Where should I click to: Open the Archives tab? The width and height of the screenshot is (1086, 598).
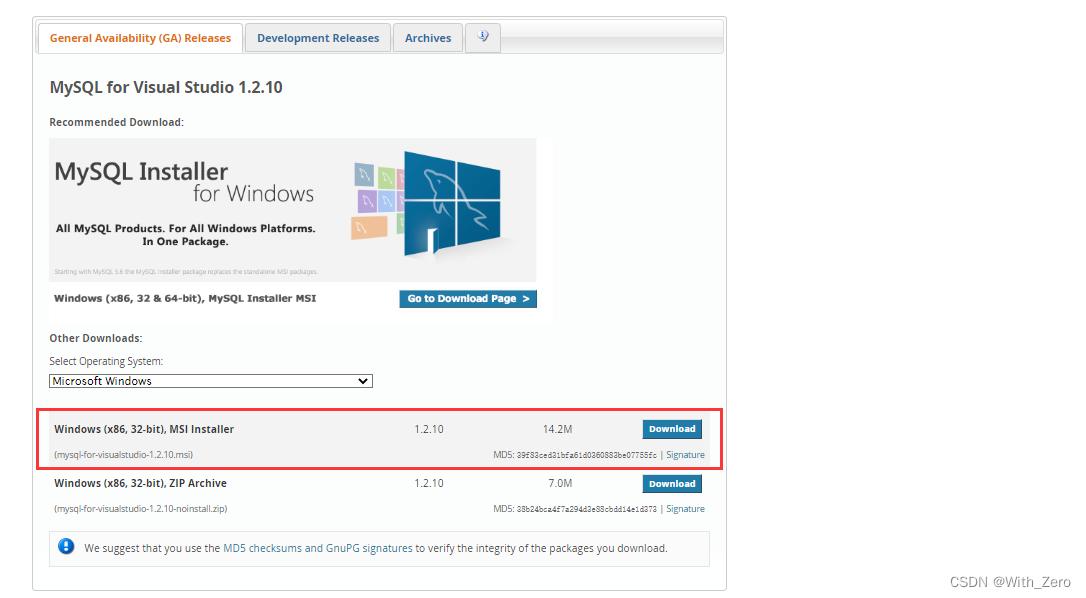pyautogui.click(x=428, y=38)
